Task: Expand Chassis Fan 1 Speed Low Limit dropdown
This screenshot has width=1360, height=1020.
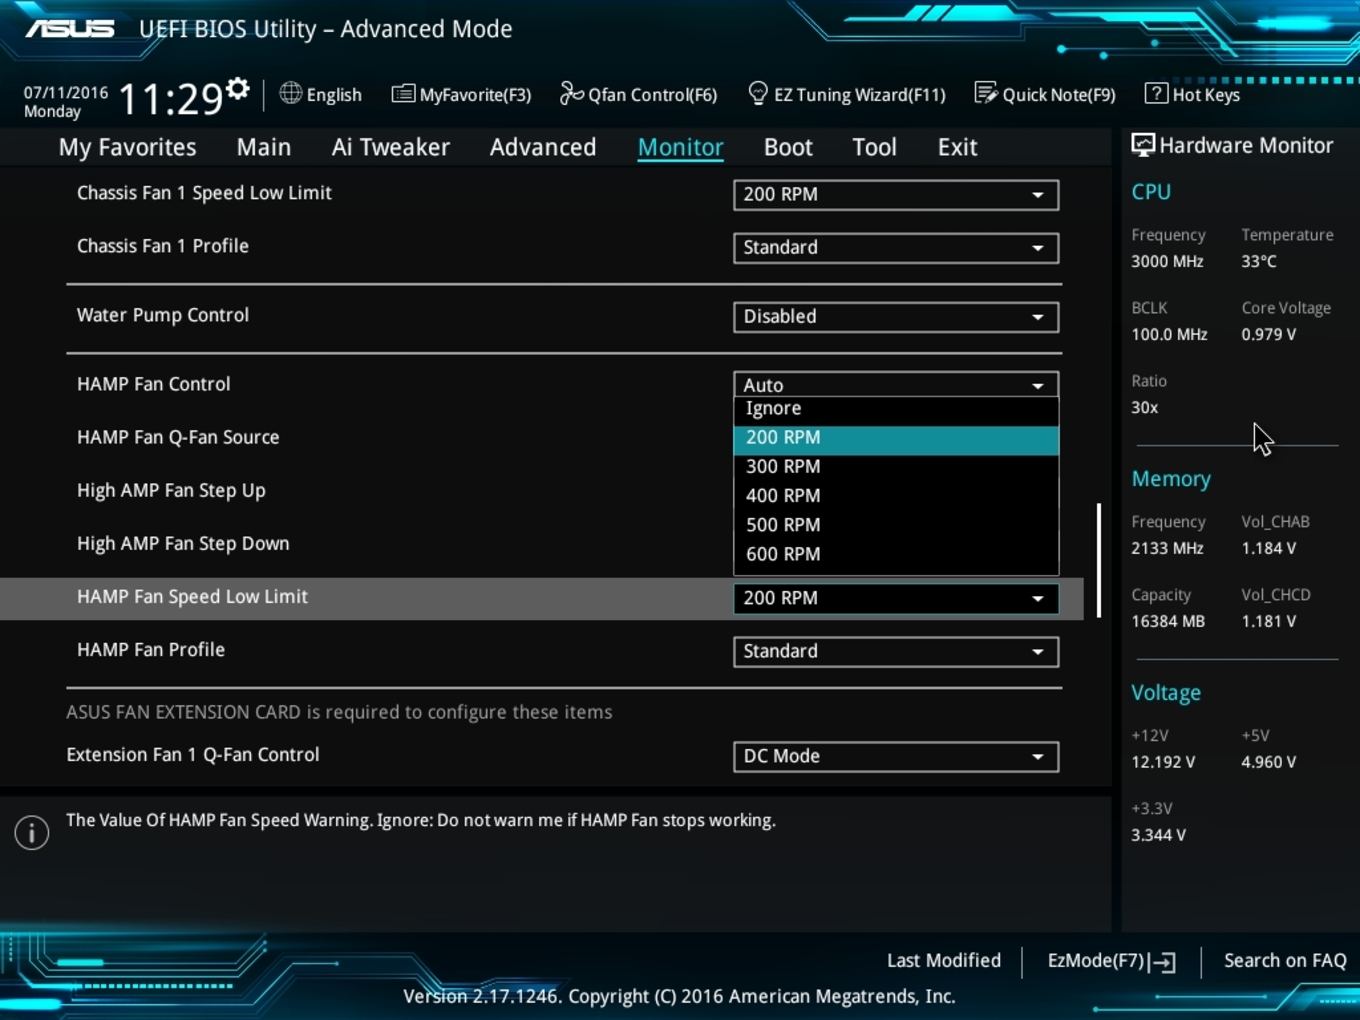Action: point(896,195)
